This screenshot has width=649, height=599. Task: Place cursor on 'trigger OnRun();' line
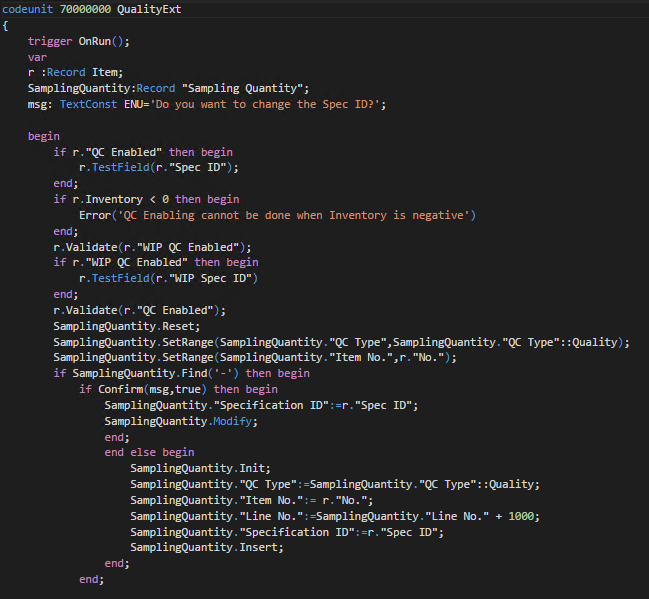[x=79, y=41]
